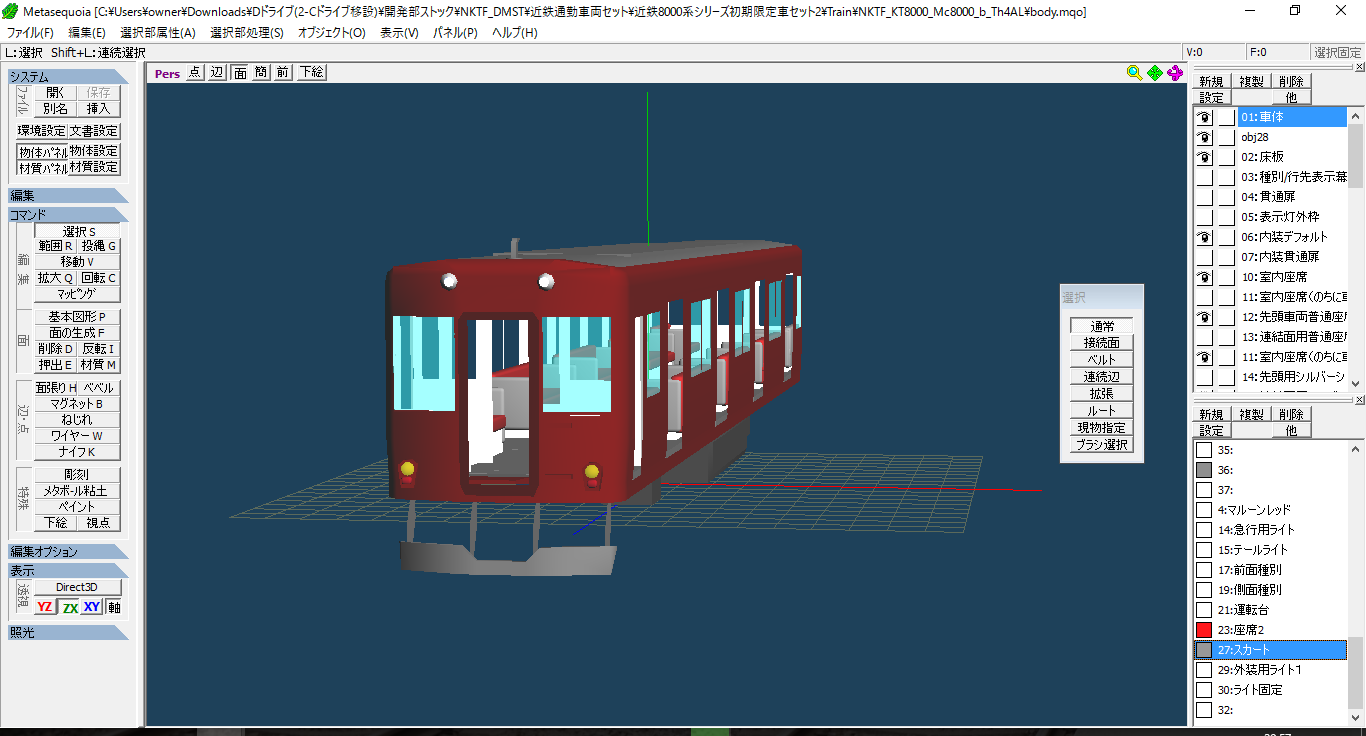Activate the magenta rotate view icon
The height and width of the screenshot is (736, 1366).
point(1175,73)
